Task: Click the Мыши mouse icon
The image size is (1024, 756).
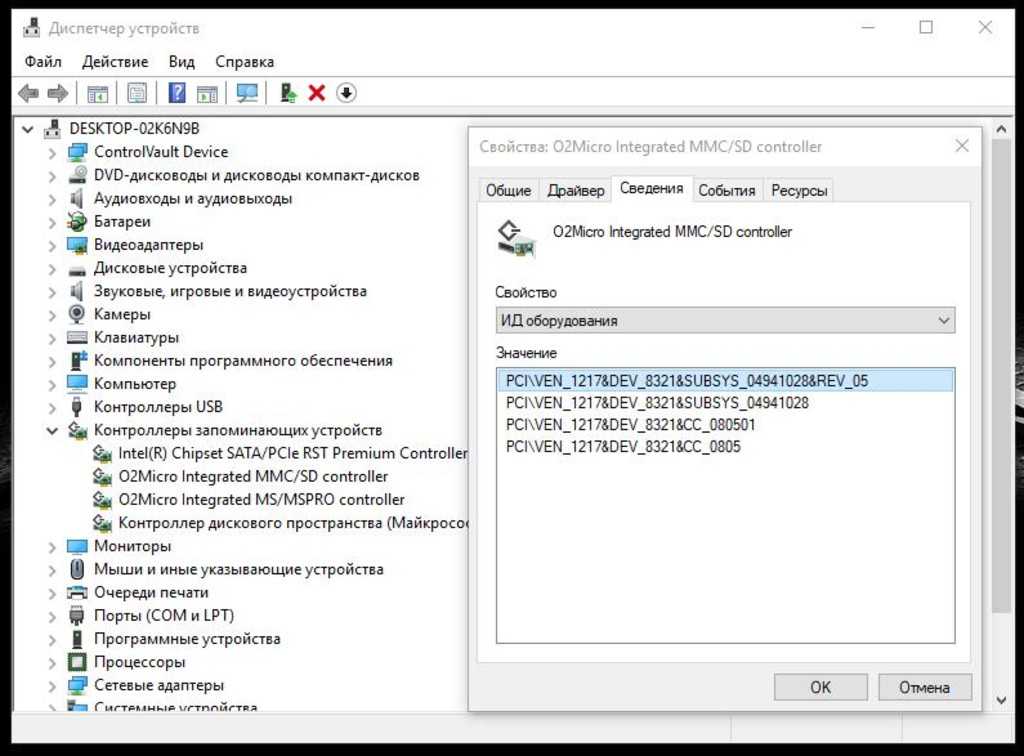Action: [77, 569]
